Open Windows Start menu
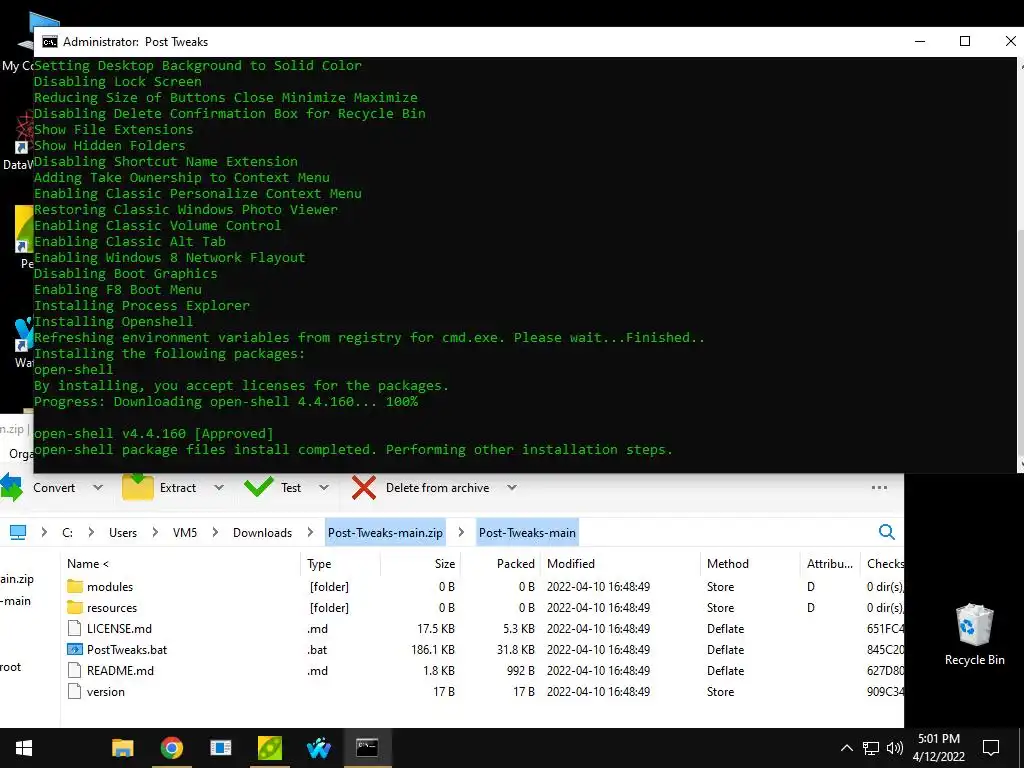1024x768 pixels. pyautogui.click(x=24, y=748)
